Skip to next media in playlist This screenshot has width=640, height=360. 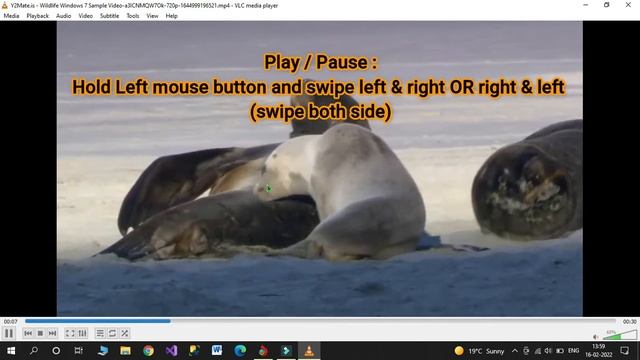52,333
